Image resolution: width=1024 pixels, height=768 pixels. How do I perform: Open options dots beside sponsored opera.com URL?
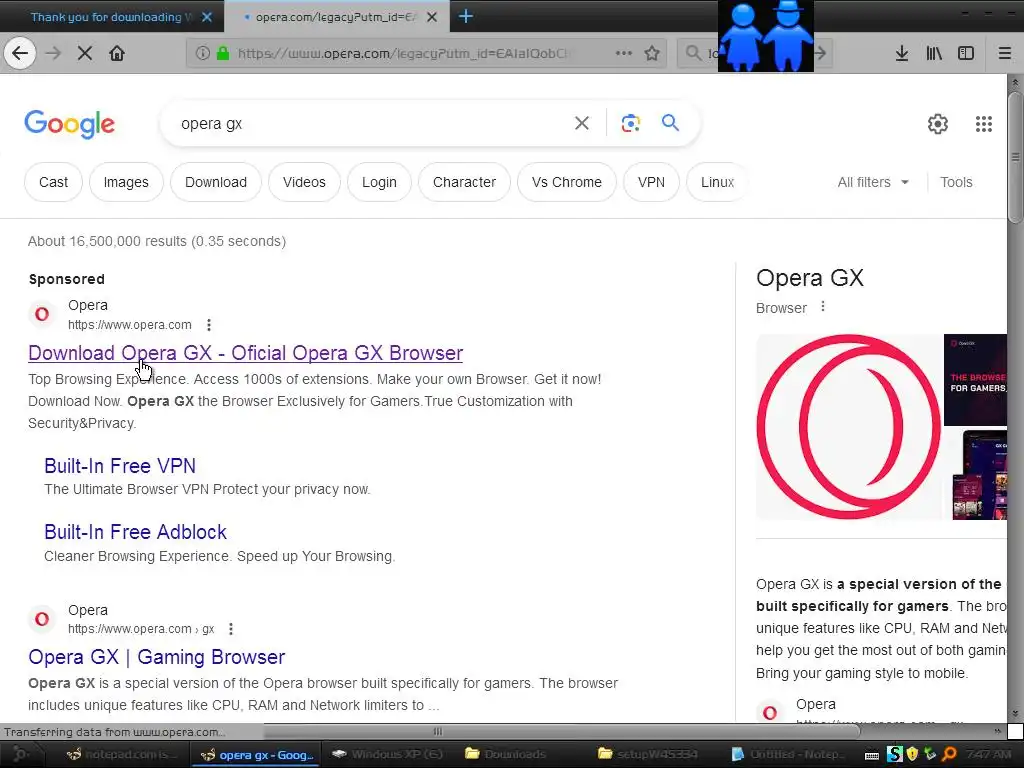pyautogui.click(x=208, y=325)
